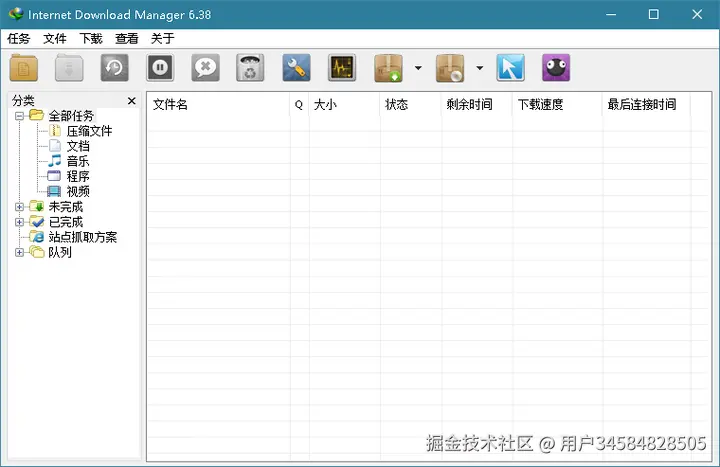Maximize the Internet Download Manager window
Viewport: 720px width, 467px height.
click(x=653, y=14)
